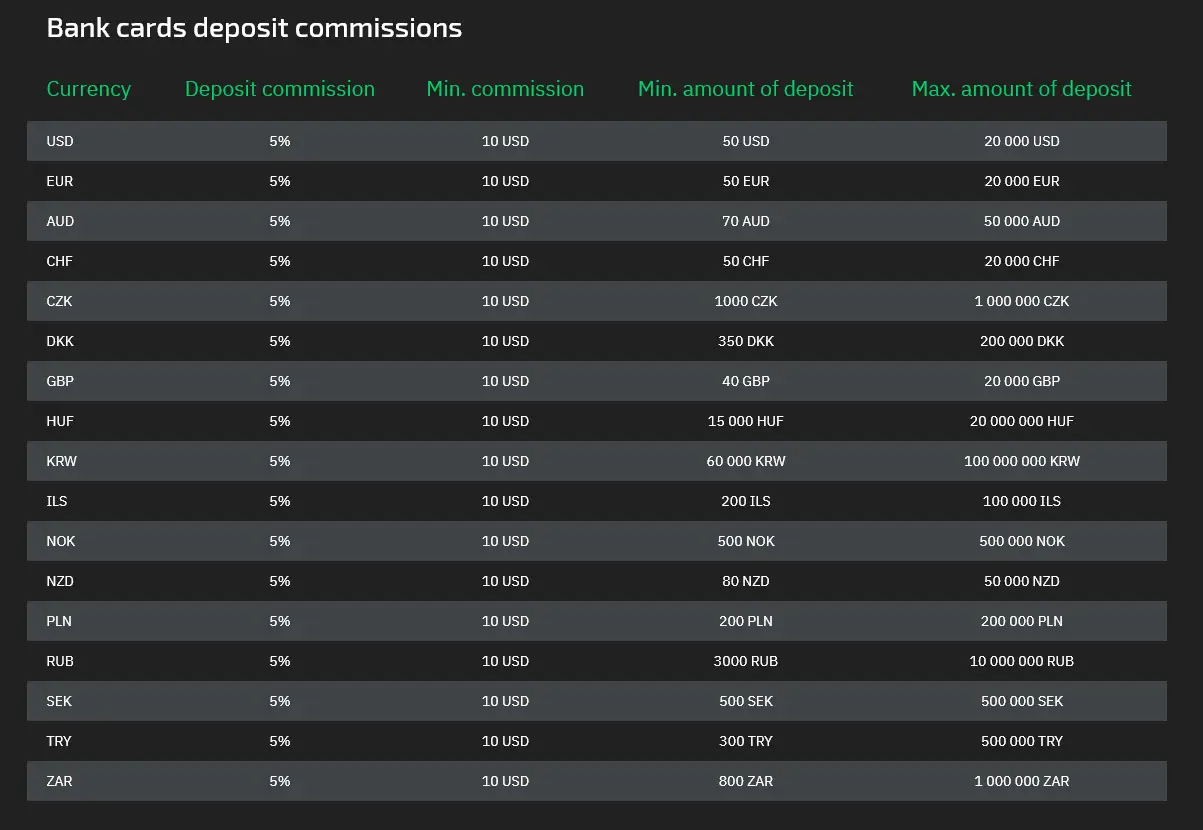Screen dimensions: 1203x830
Task: Click the '20 000 EUR' maximum deposit cell
Action: pyautogui.click(x=1022, y=181)
